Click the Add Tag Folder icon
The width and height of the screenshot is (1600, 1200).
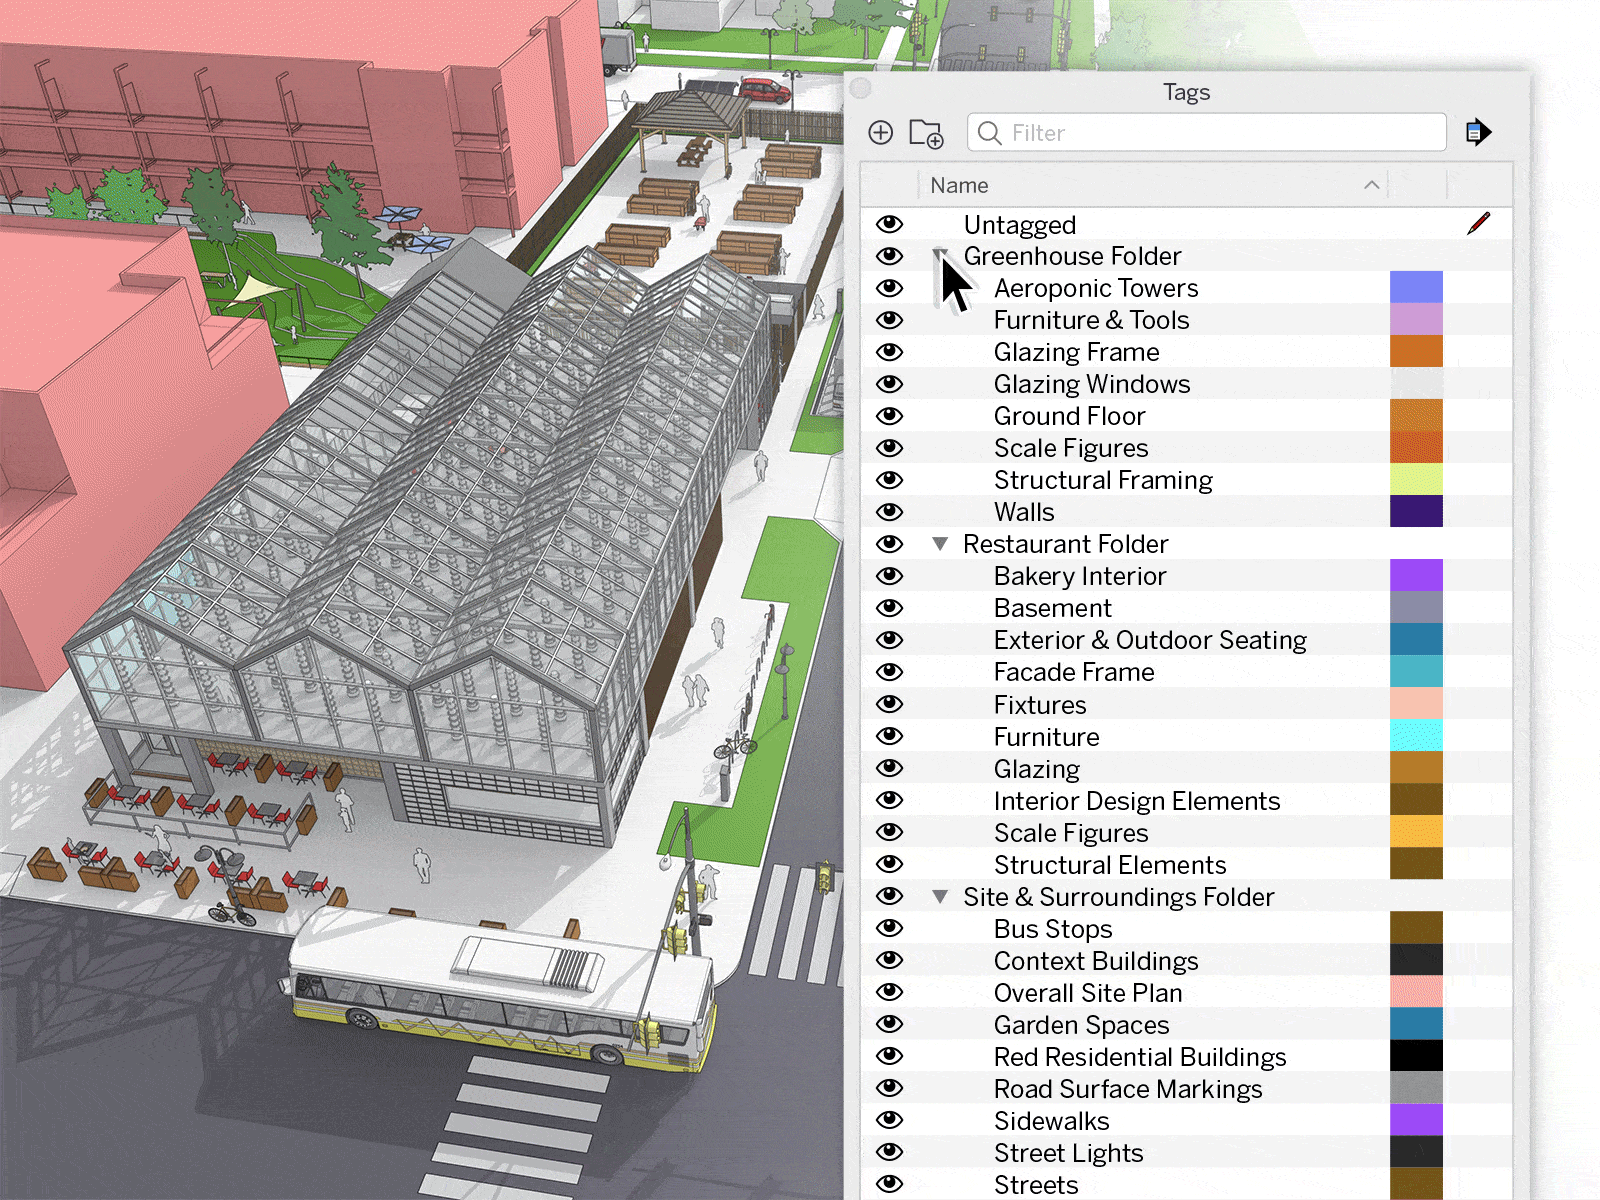pyautogui.click(x=926, y=133)
